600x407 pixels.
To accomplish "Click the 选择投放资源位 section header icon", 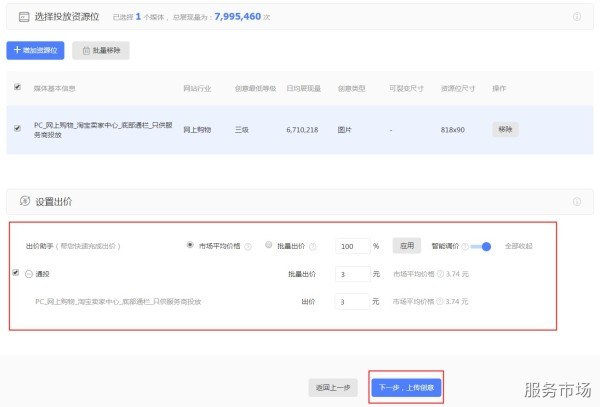I will 24,17.
